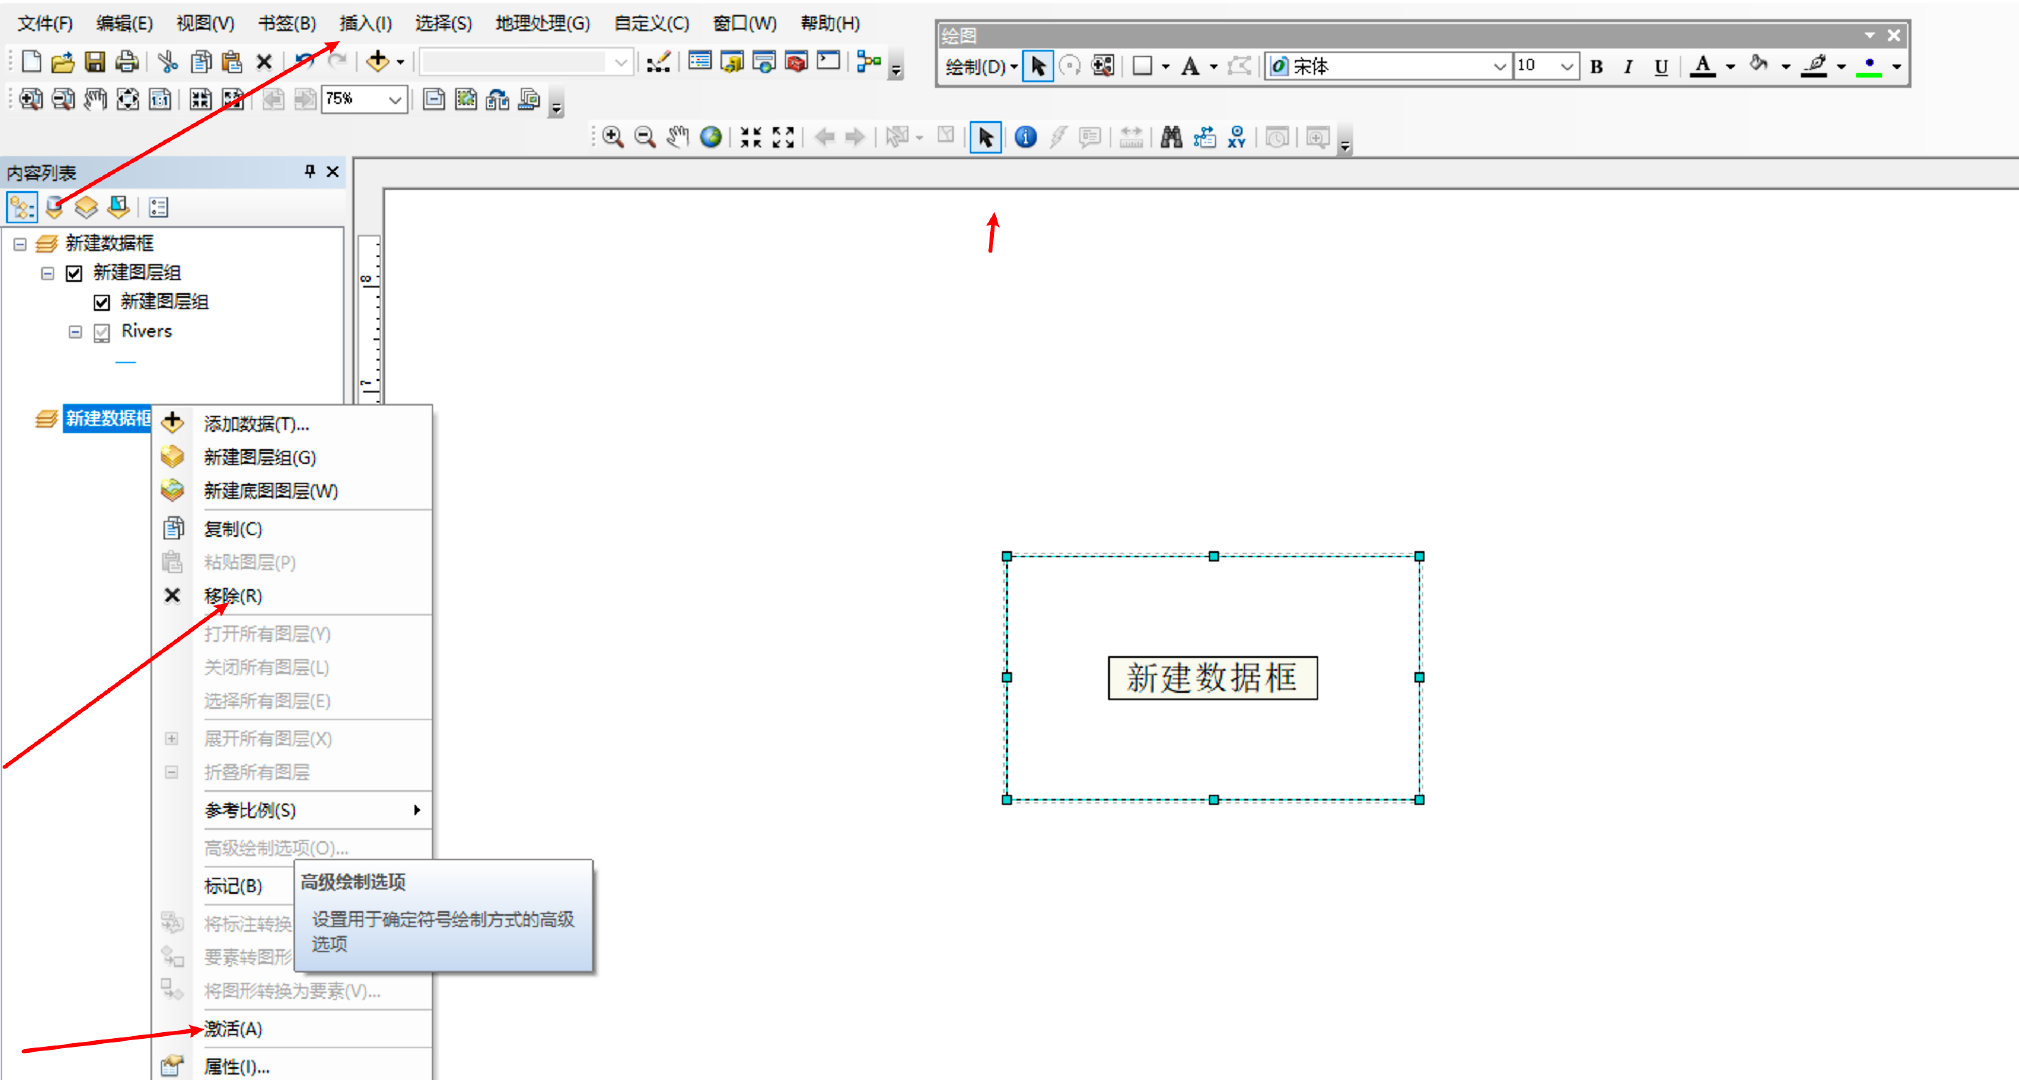This screenshot has width=2019, height=1080.
Task: Click the Go To XY icon
Action: [1237, 138]
